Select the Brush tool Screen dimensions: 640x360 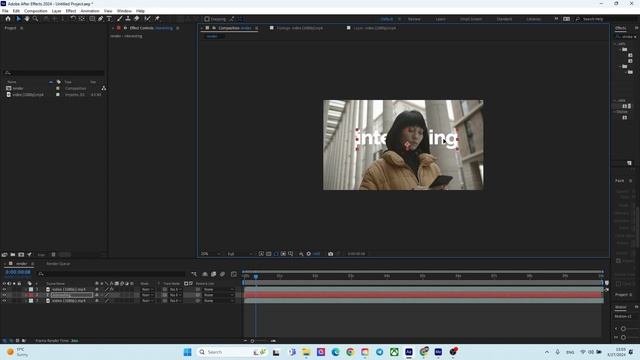[120, 19]
